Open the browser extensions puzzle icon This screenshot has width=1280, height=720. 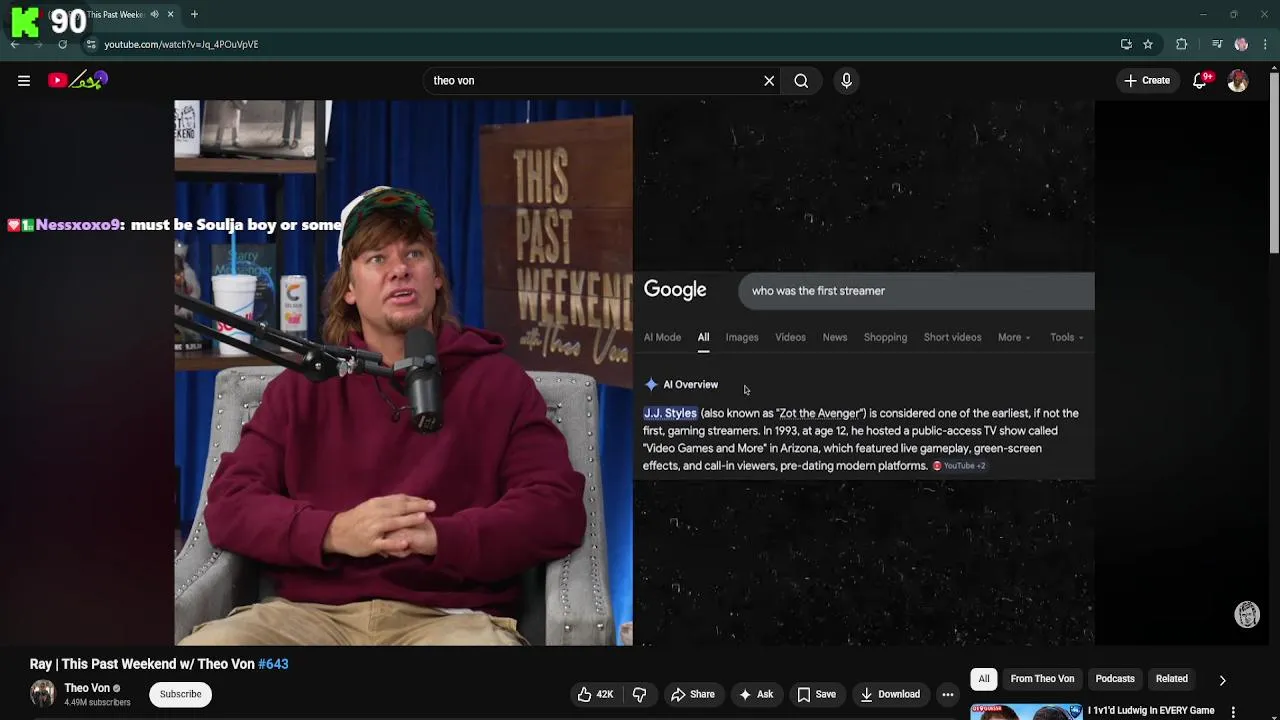click(x=1181, y=44)
